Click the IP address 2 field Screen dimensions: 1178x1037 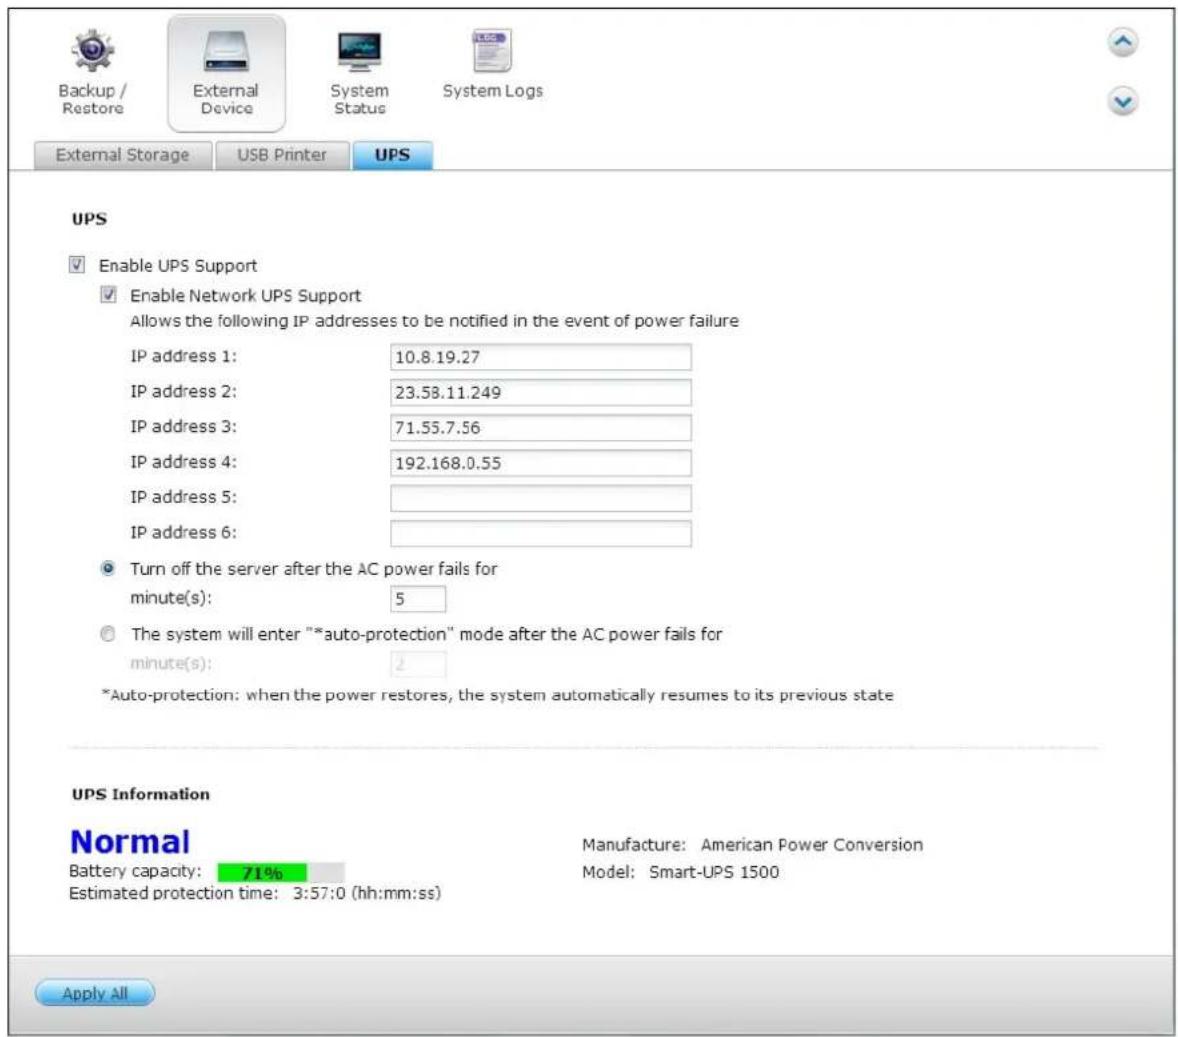[540, 392]
